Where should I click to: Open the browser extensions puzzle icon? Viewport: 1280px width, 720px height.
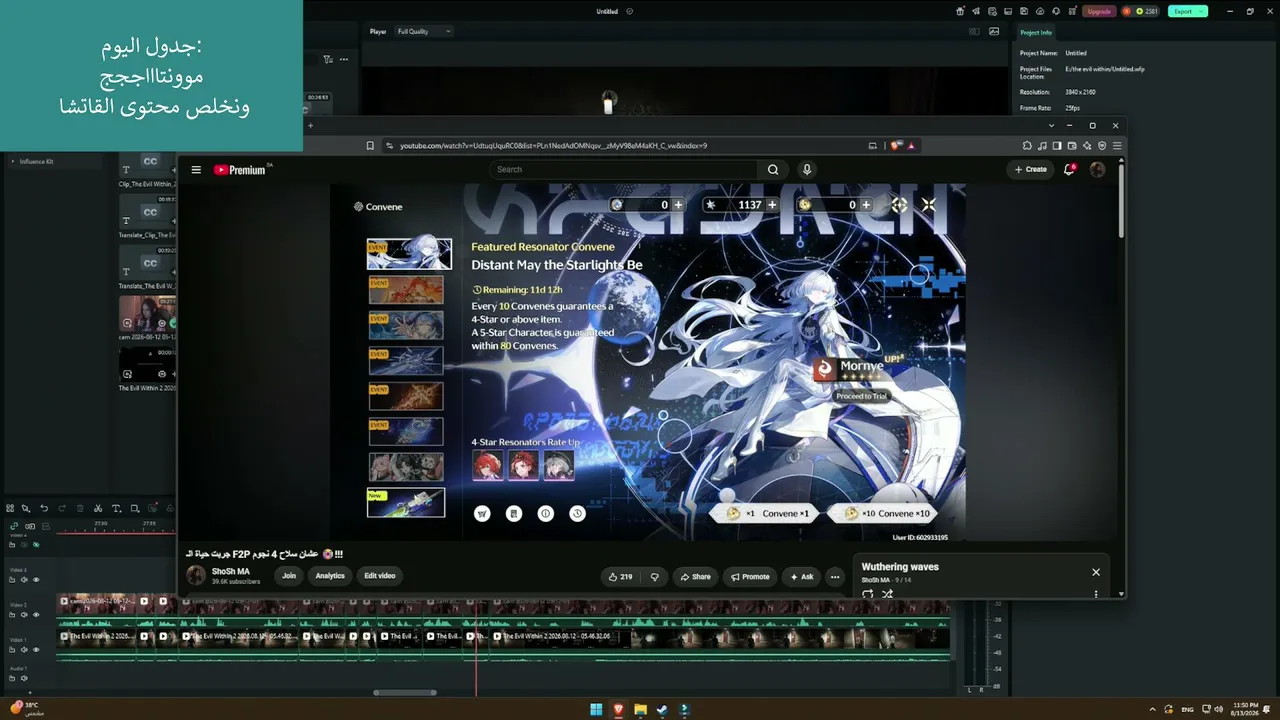(1027, 146)
